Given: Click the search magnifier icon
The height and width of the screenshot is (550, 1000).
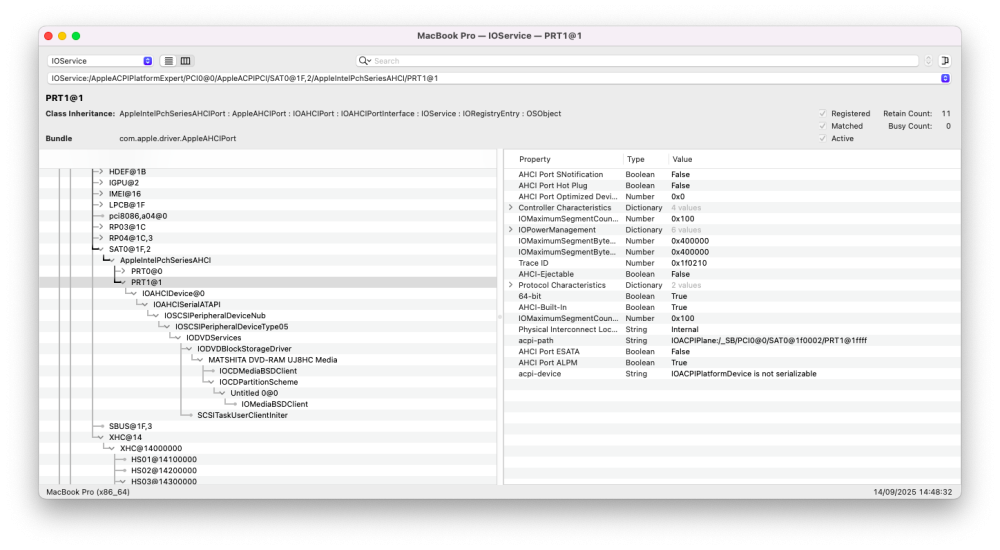Looking at the screenshot, I should point(364,61).
